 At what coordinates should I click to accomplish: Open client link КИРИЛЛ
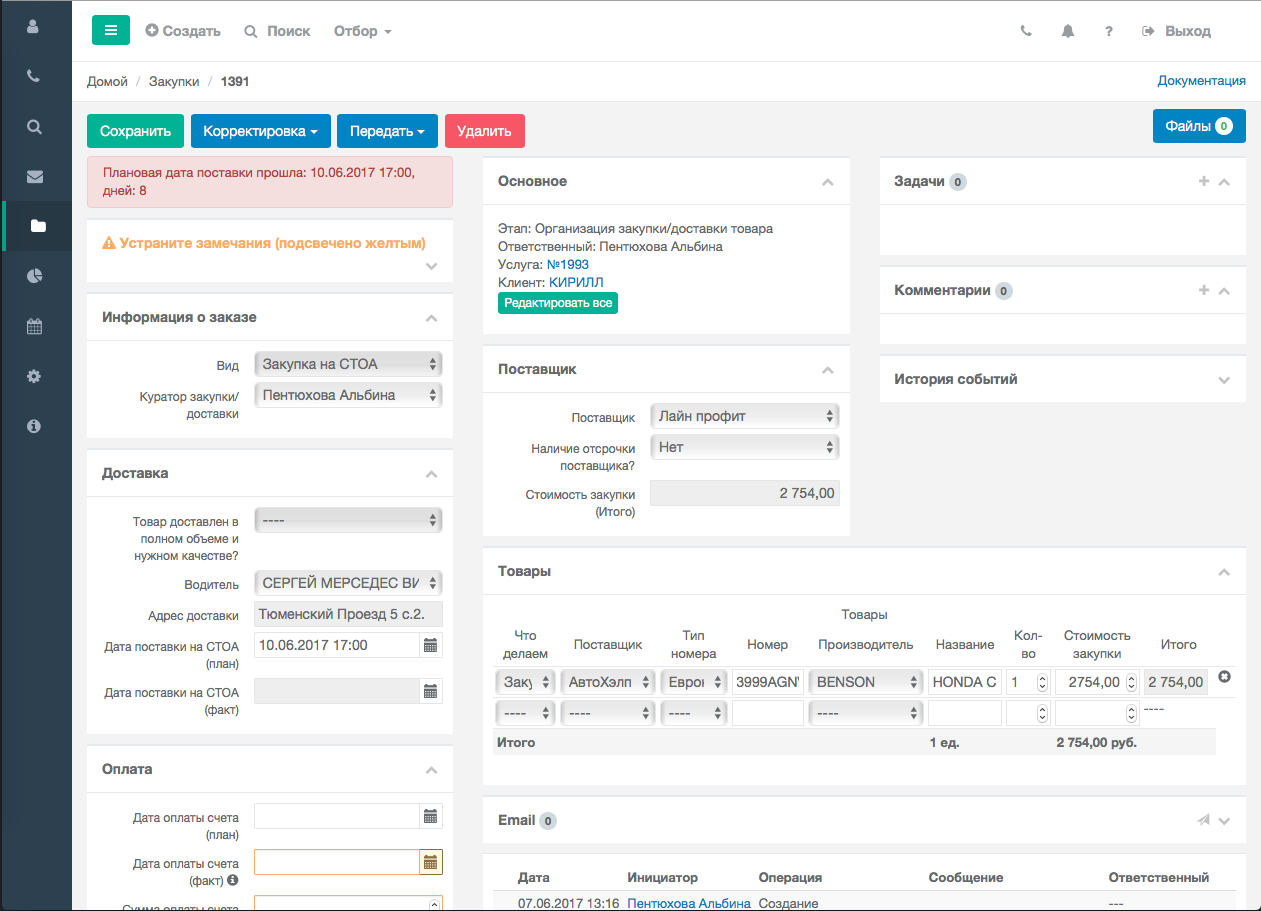point(576,283)
